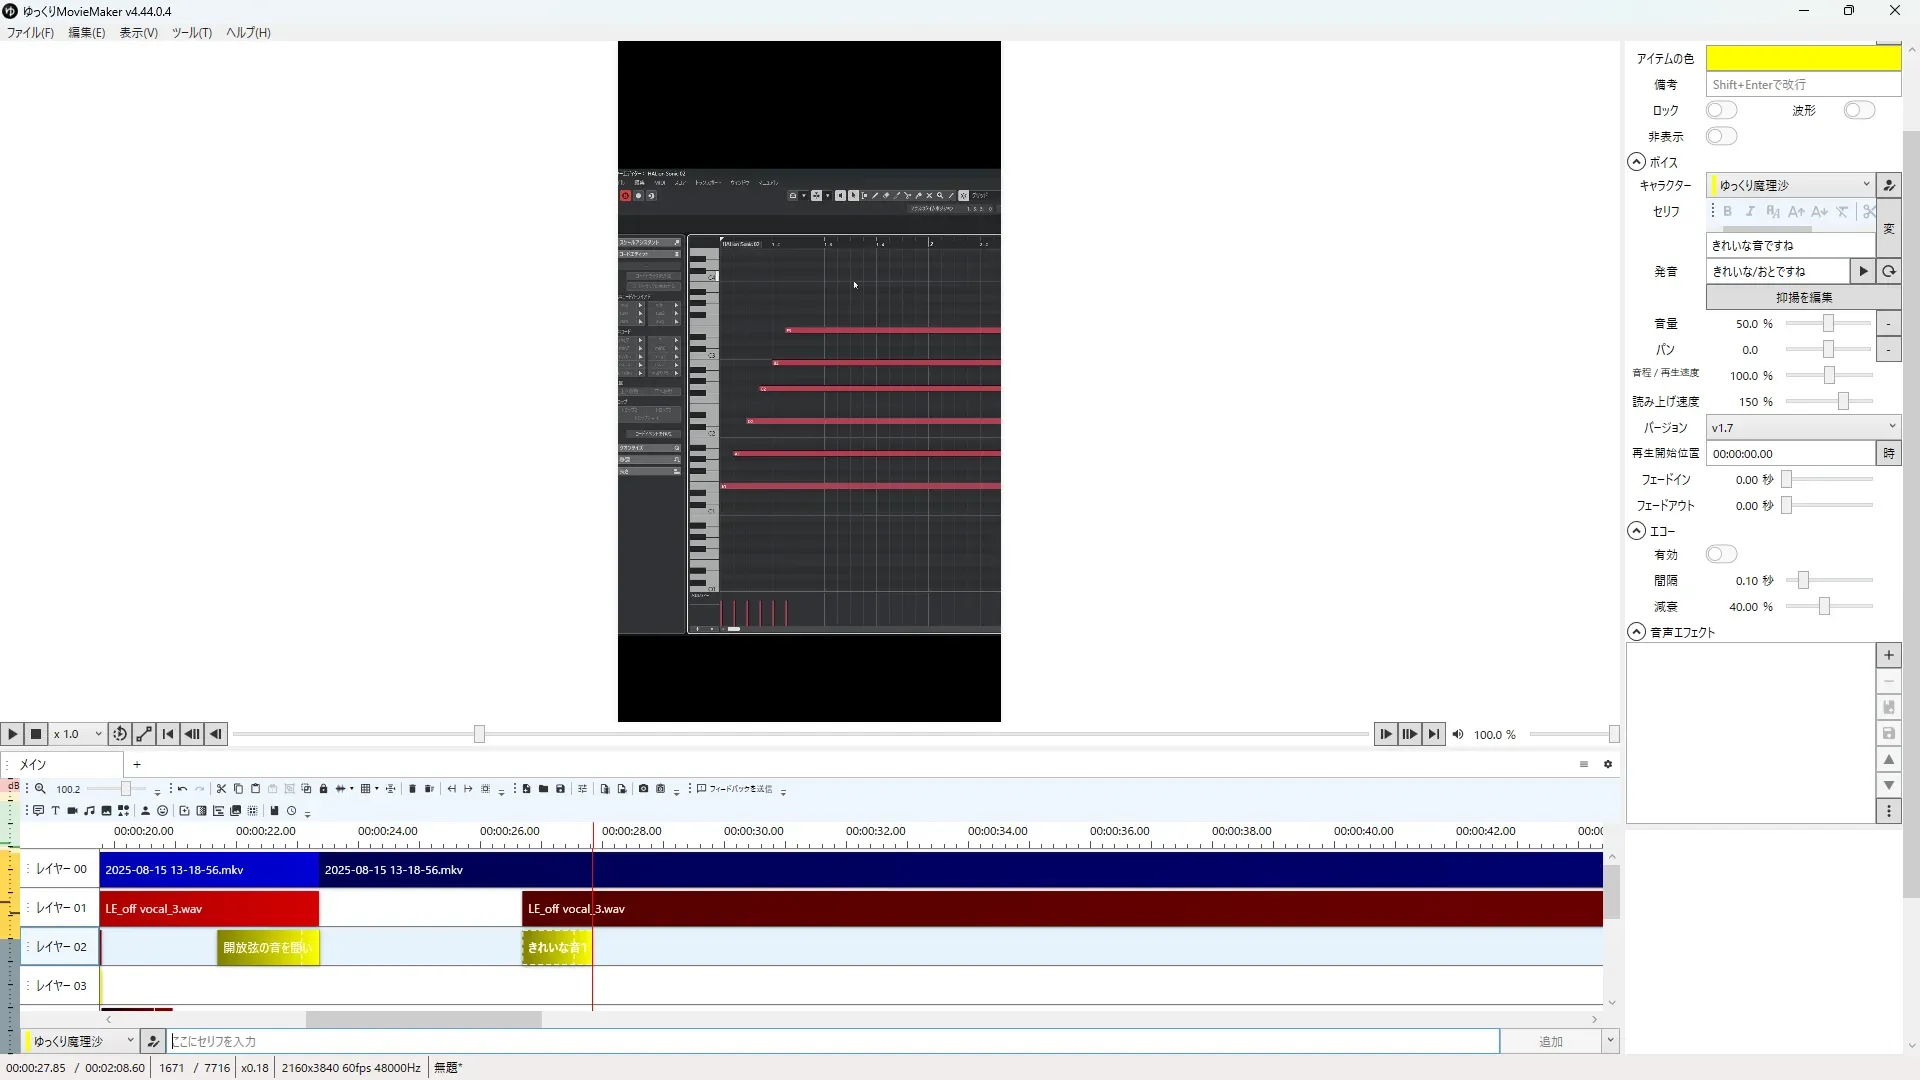This screenshot has width=1920, height=1080.
Task: Toggle the ロック lock switch
Action: pos(1721,110)
